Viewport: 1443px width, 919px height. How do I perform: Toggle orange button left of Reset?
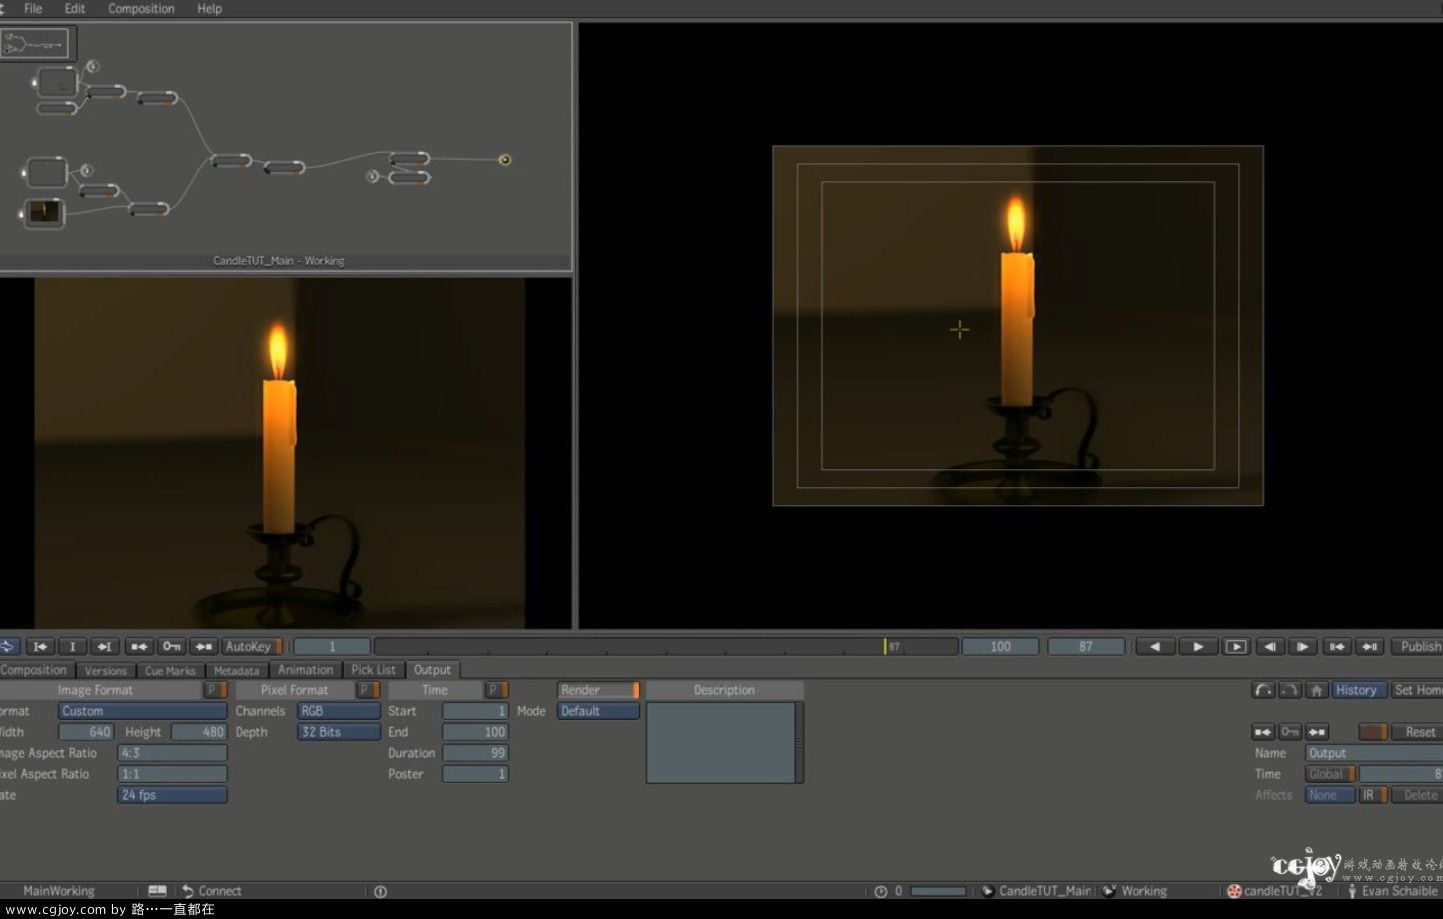[1373, 732]
